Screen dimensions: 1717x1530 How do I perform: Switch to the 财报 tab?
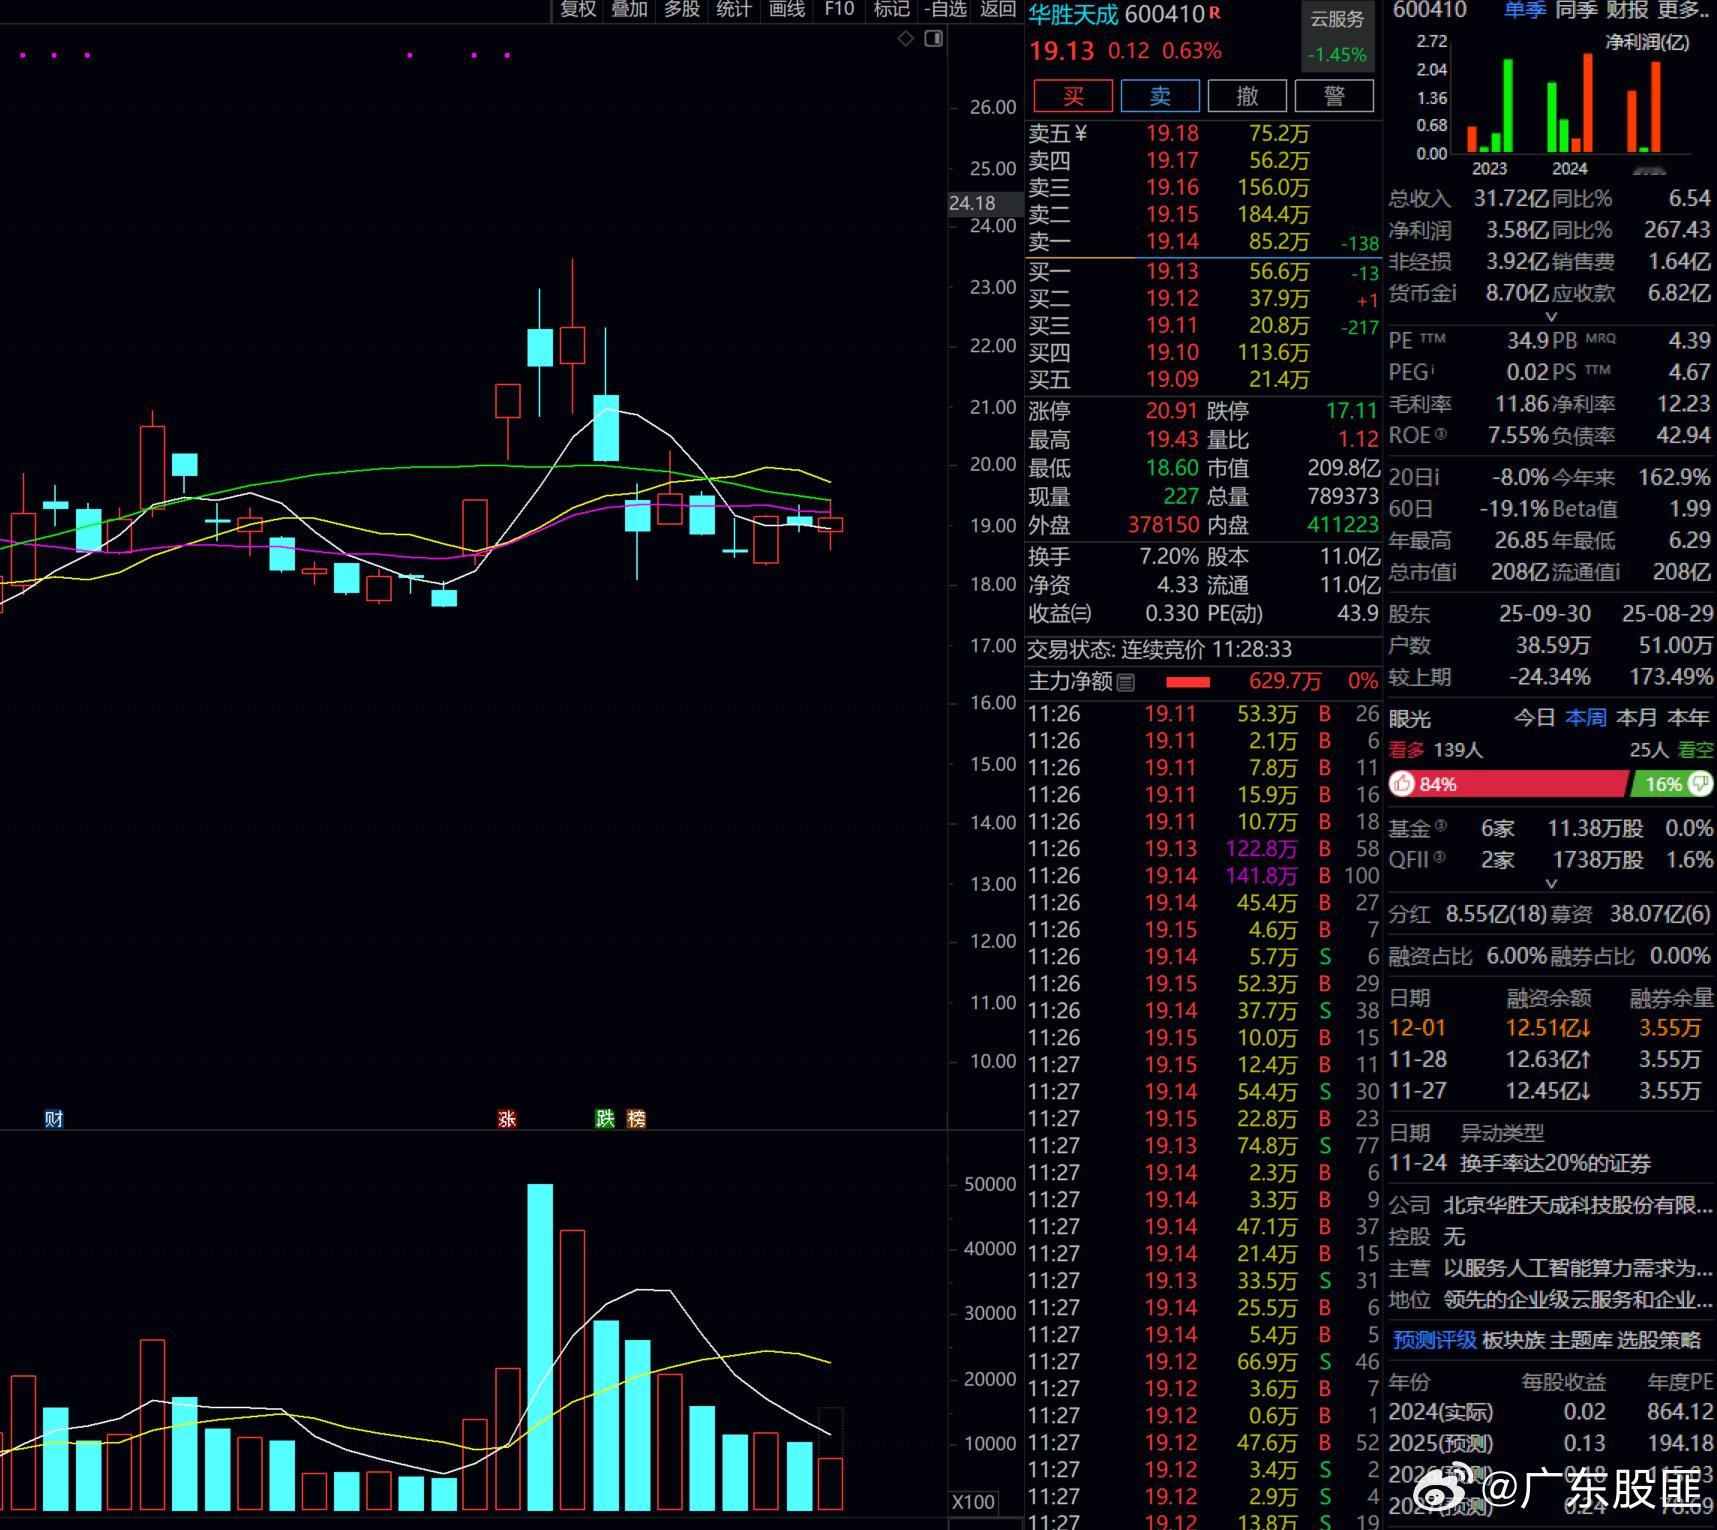pyautogui.click(x=1627, y=10)
